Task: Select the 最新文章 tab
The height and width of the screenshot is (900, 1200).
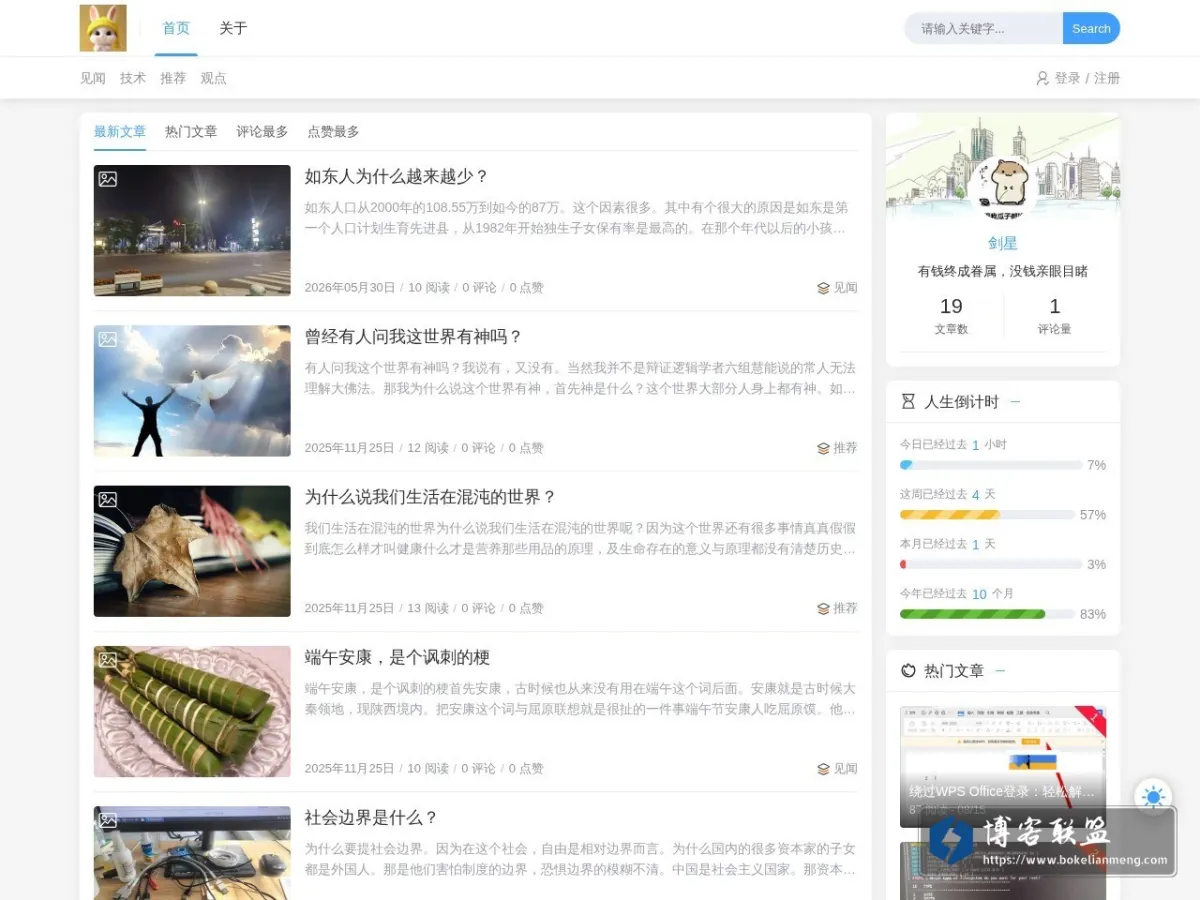Action: 120,132
